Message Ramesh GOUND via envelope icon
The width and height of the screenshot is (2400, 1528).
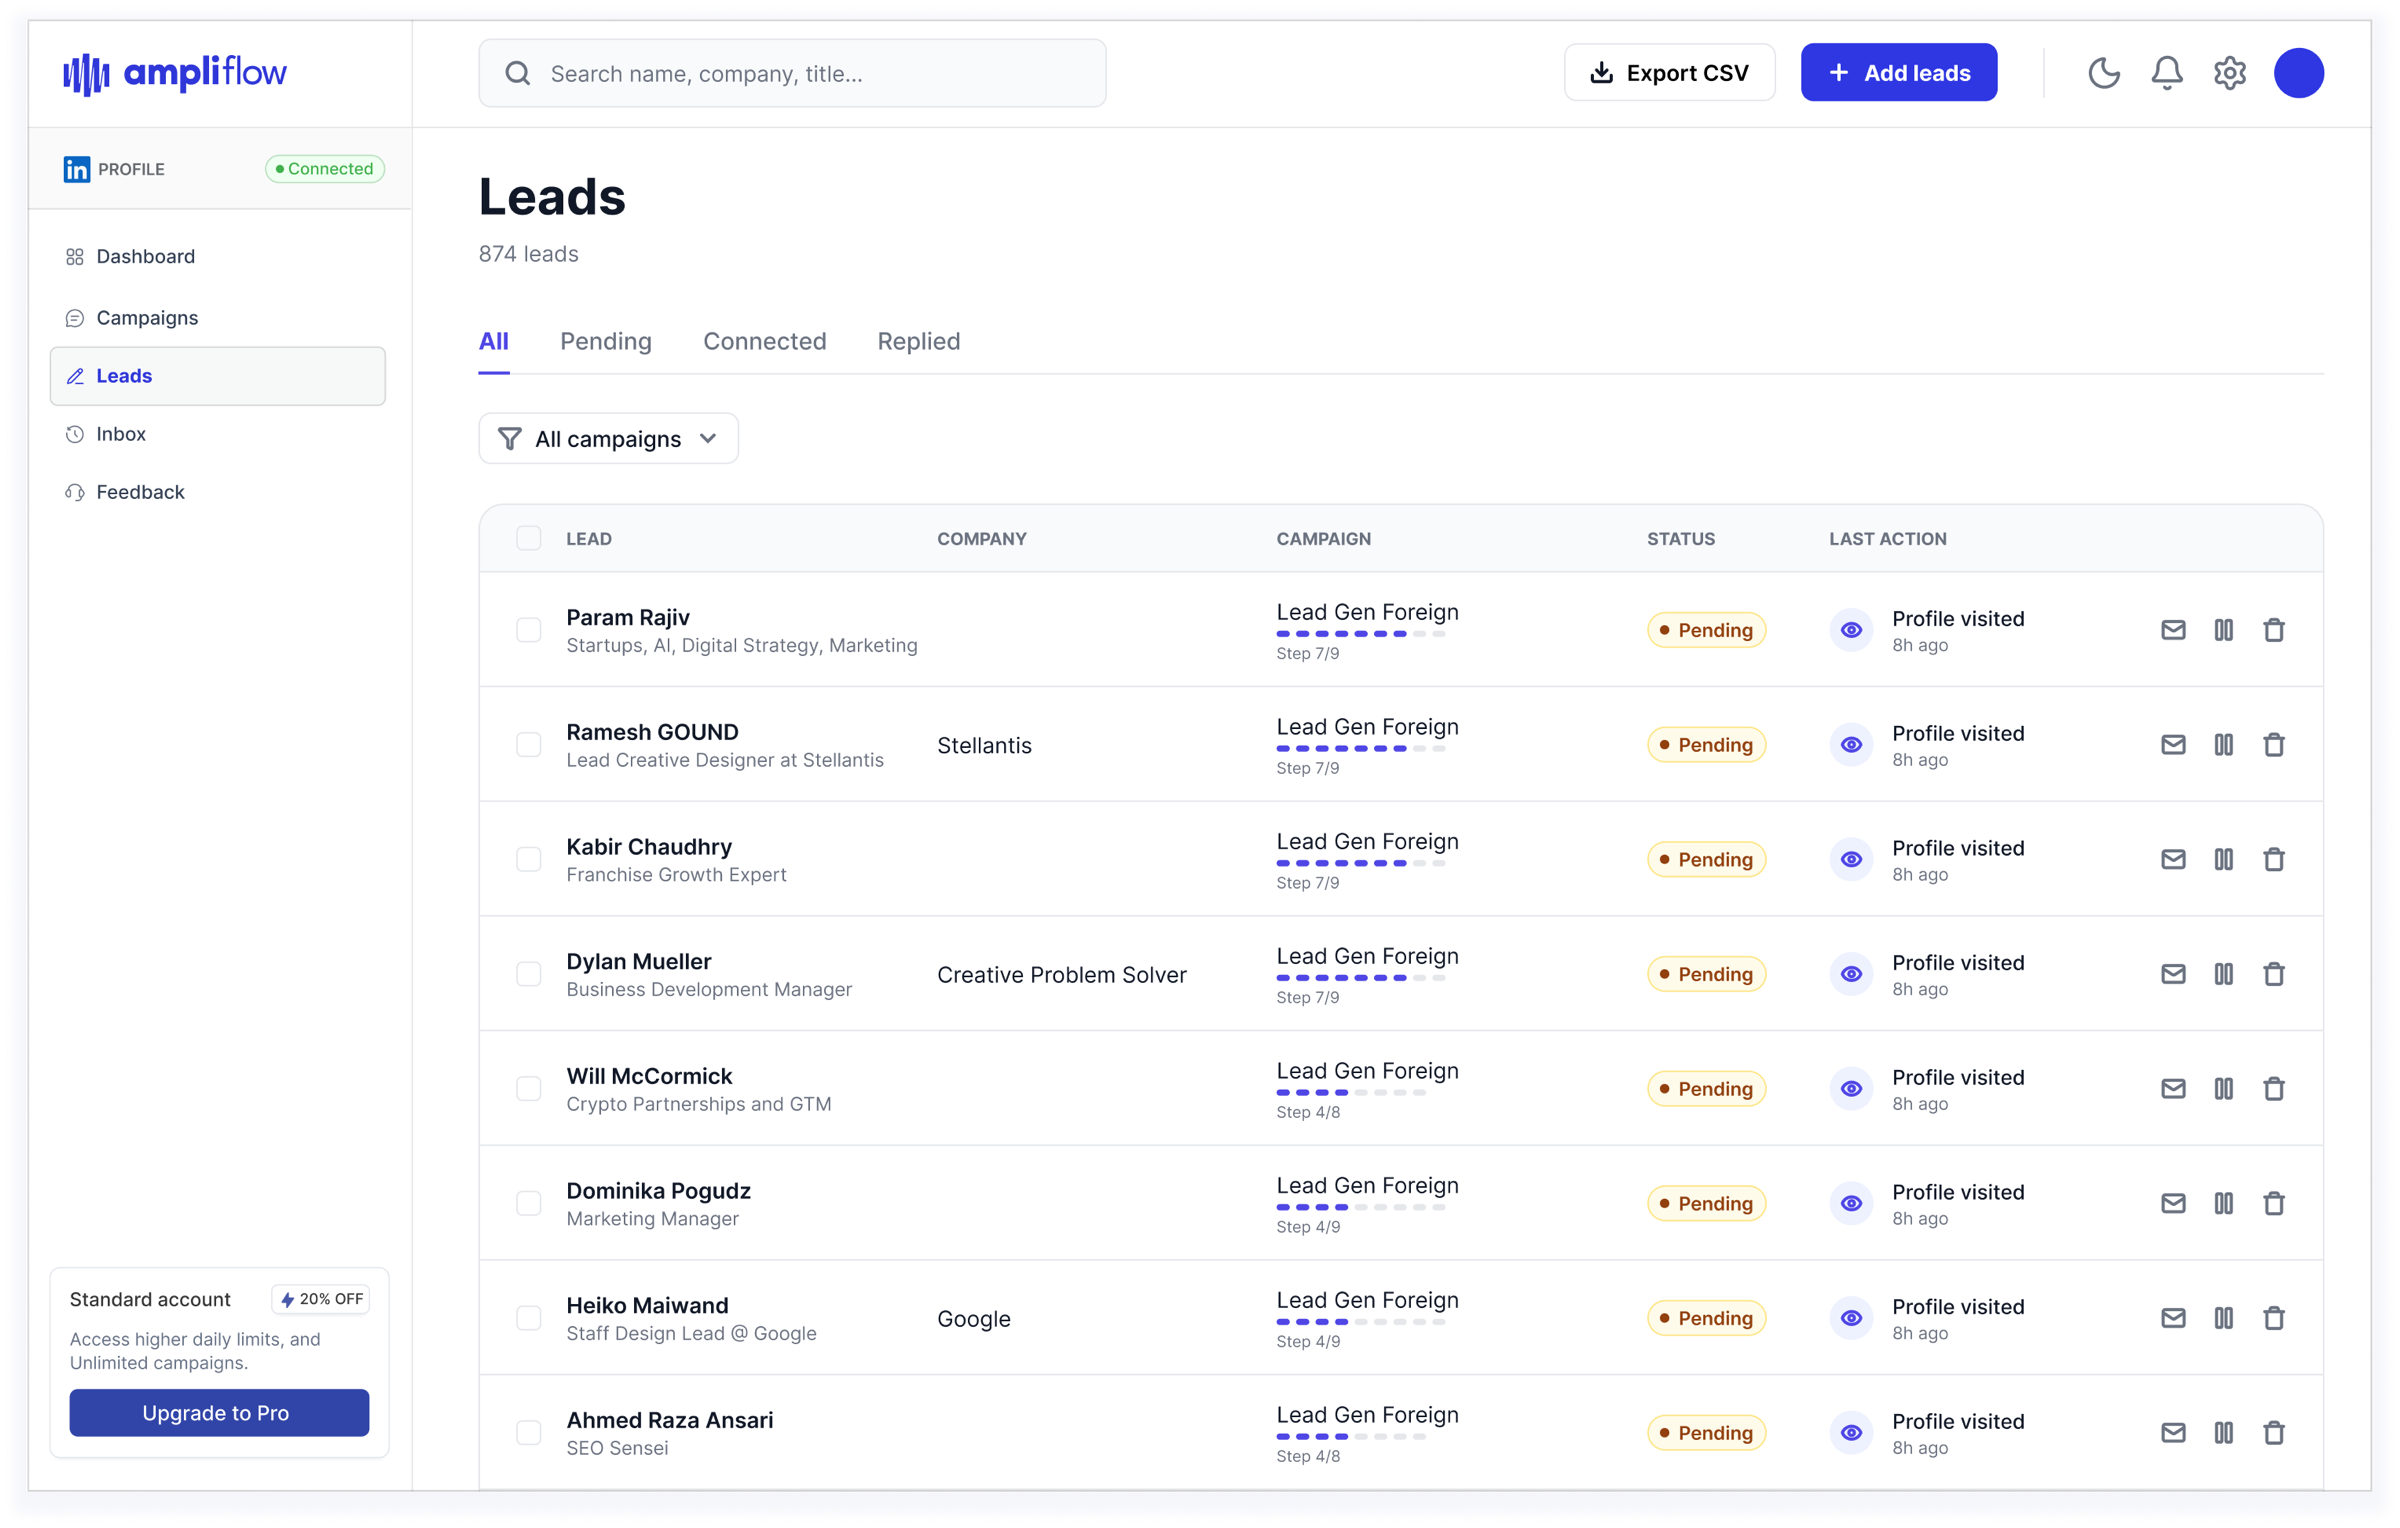pyautogui.click(x=2173, y=745)
